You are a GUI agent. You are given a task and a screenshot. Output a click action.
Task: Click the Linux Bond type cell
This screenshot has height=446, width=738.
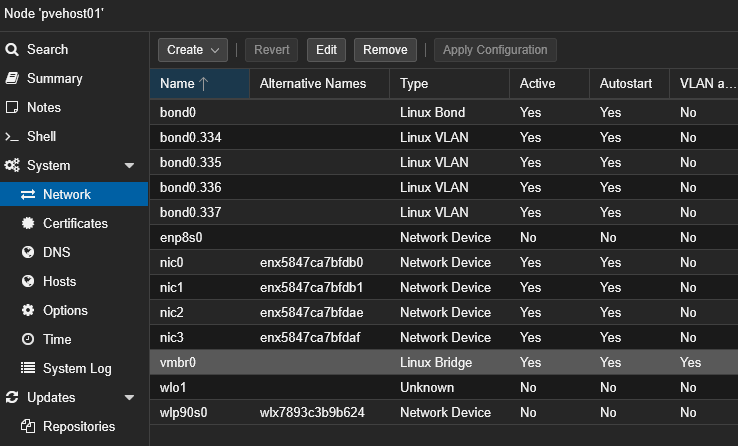click(x=433, y=112)
